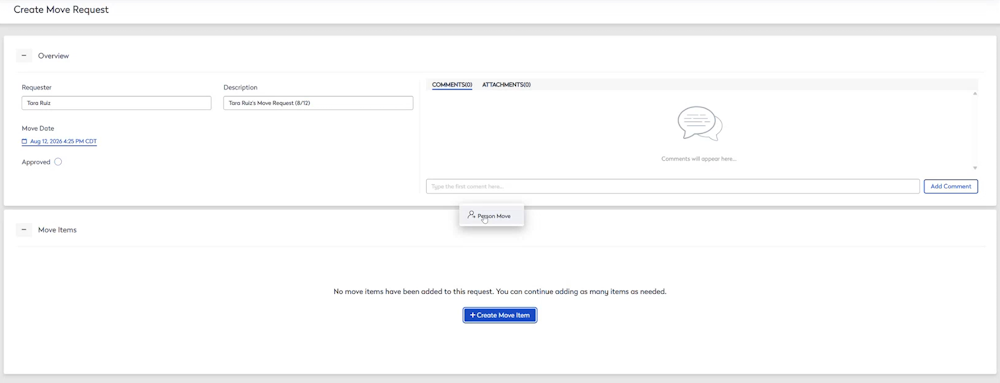The width and height of the screenshot is (1000, 383).
Task: Click the 'Move Date' field label
Action: pos(38,128)
